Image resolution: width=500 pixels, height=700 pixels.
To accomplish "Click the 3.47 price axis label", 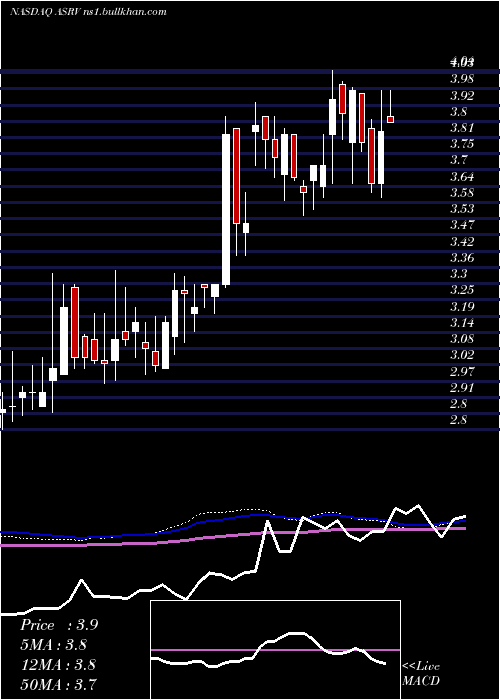I will click(x=462, y=225).
